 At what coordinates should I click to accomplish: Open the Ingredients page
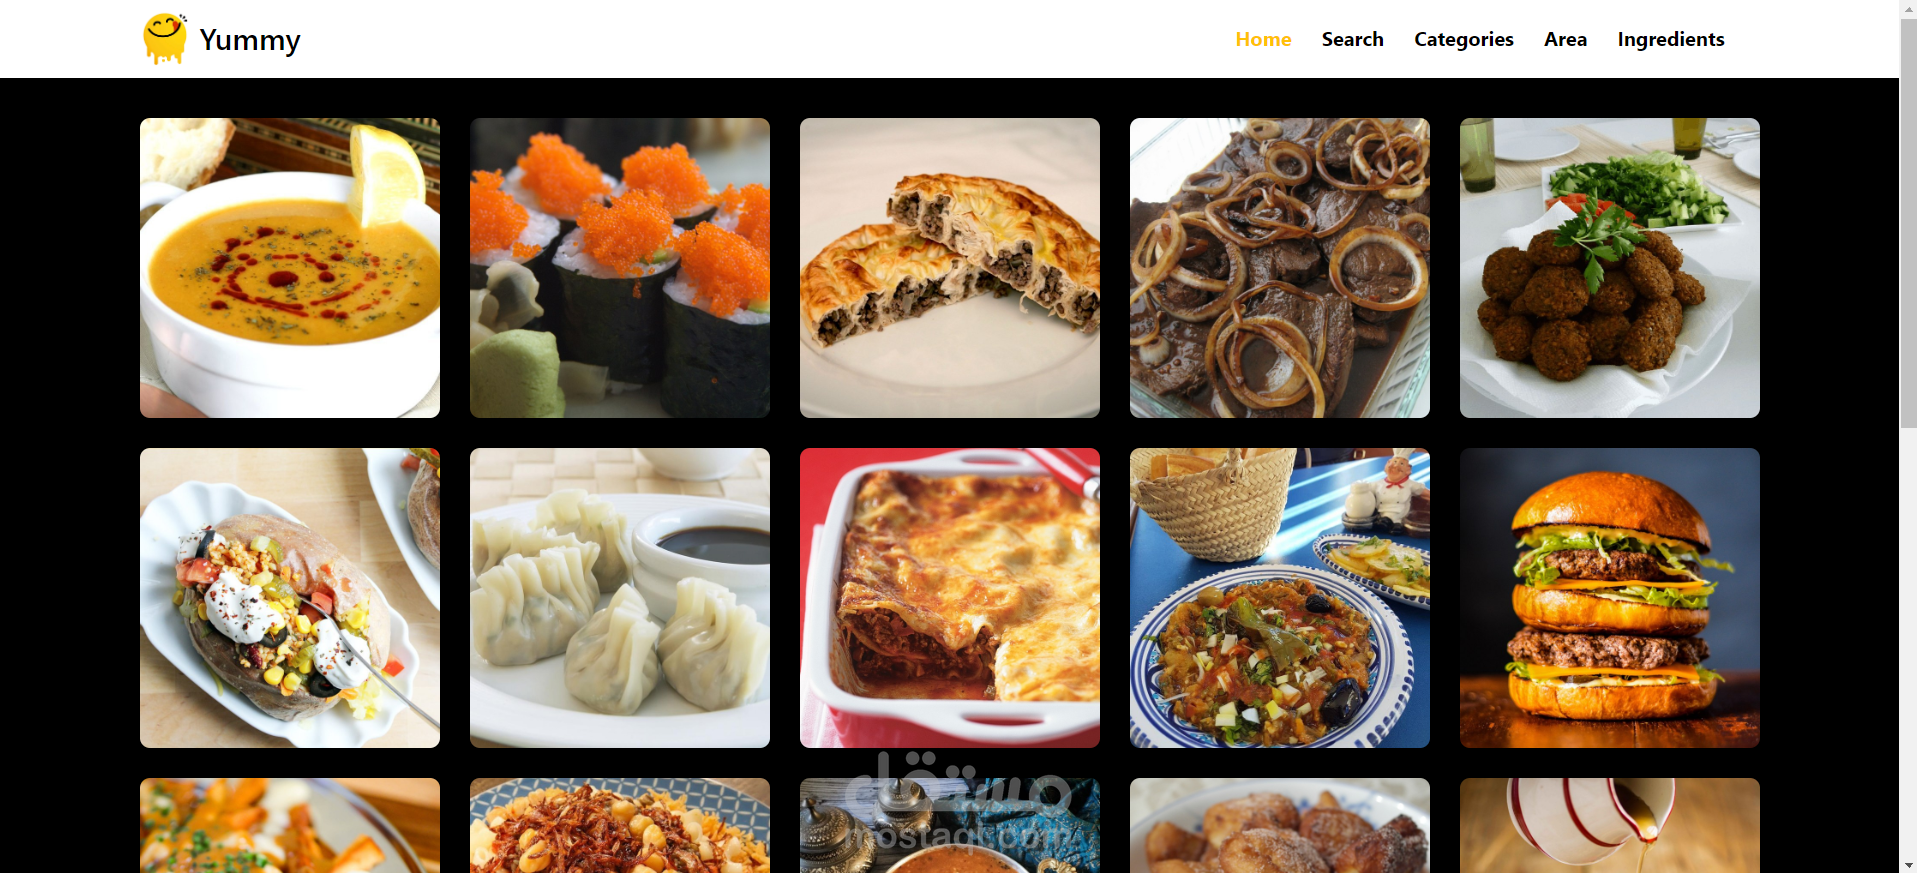pos(1670,39)
